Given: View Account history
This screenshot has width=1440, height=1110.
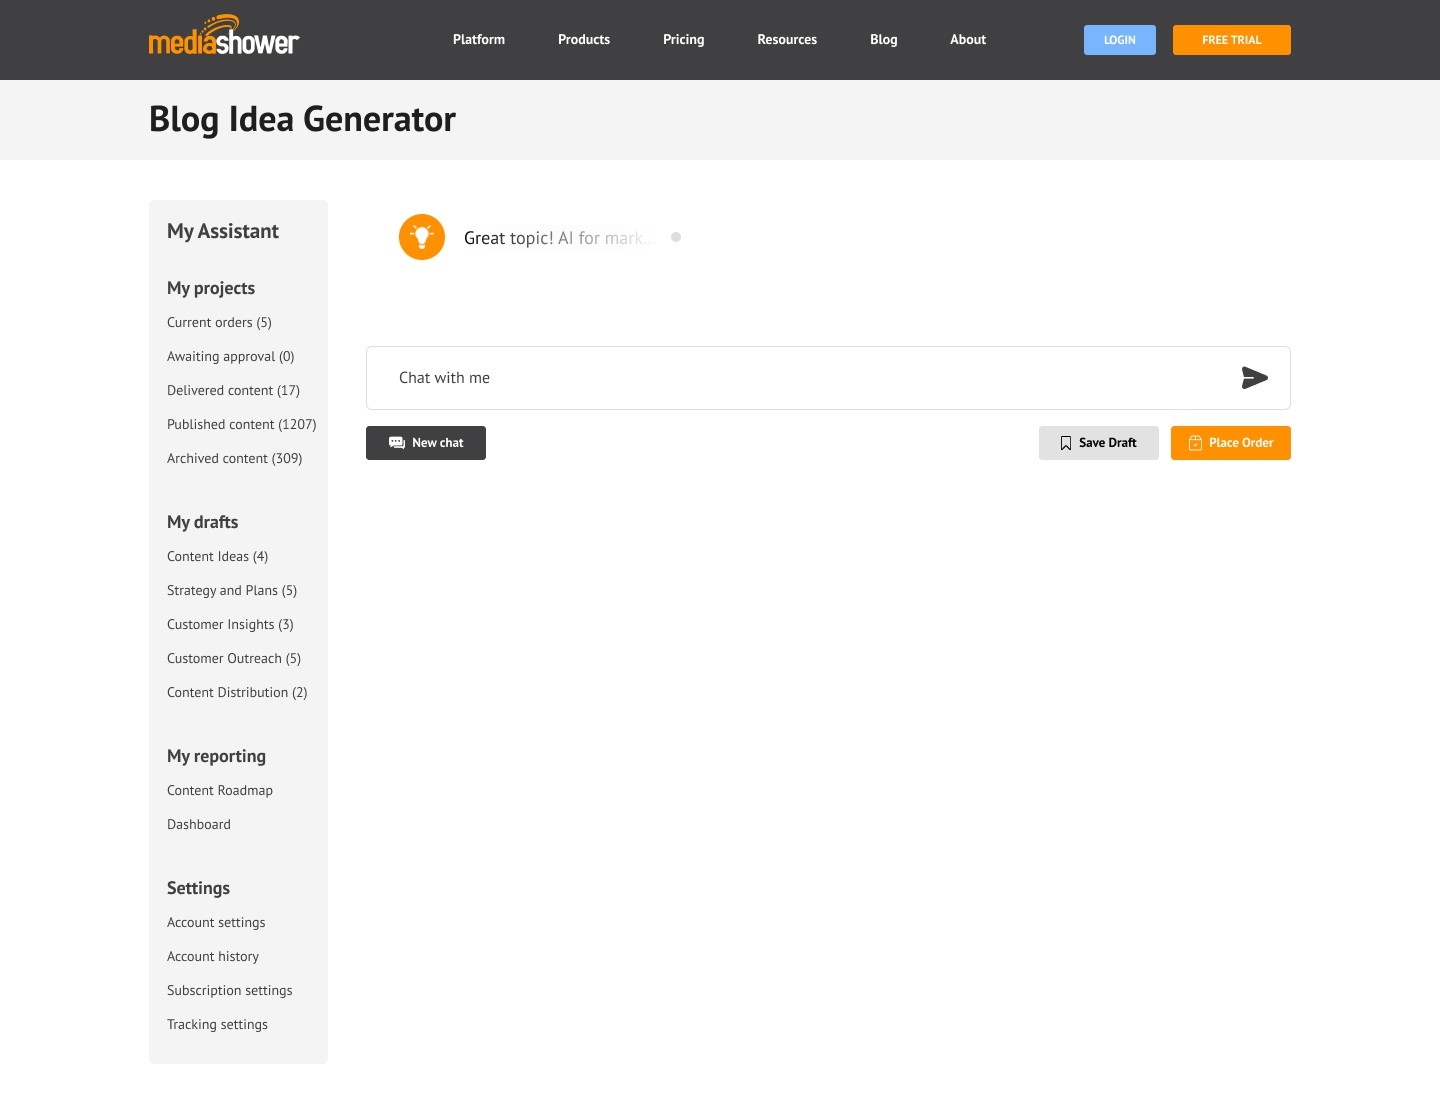Looking at the screenshot, I should pyautogui.click(x=213, y=956).
